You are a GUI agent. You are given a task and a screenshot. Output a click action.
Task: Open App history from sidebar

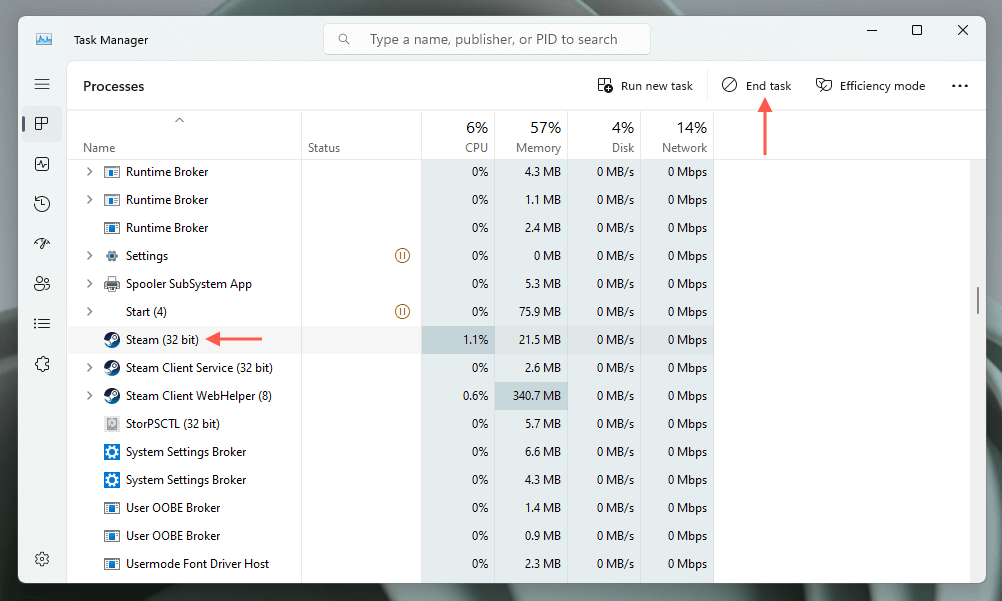pos(42,204)
